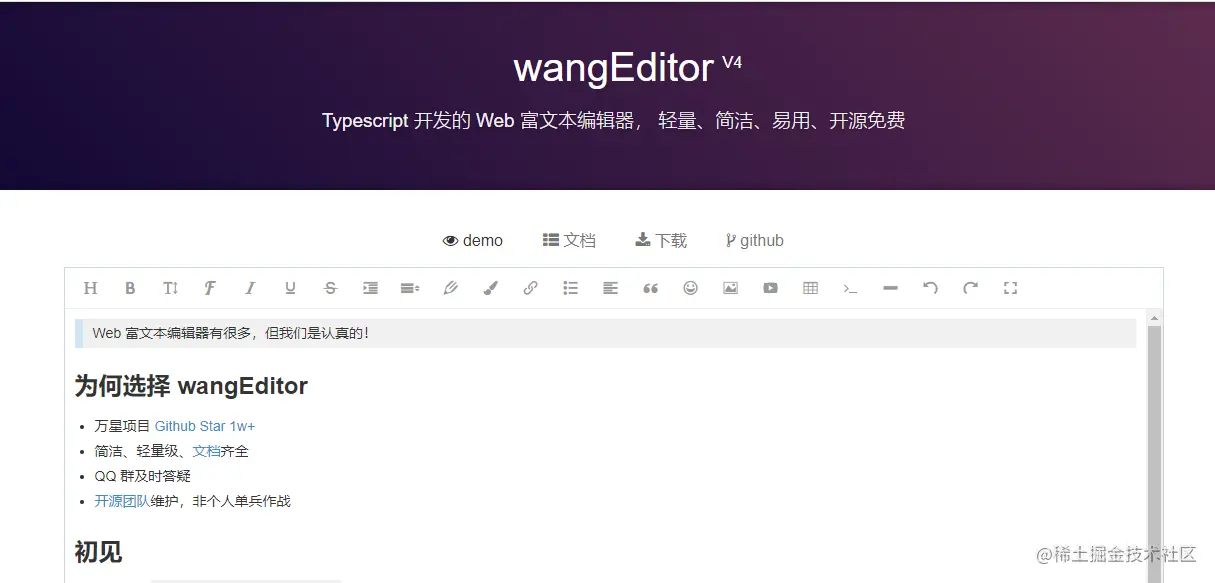The width and height of the screenshot is (1215, 583).
Task: Click the bullet 'QQ 群及时答疑'
Action: pyautogui.click(x=143, y=476)
